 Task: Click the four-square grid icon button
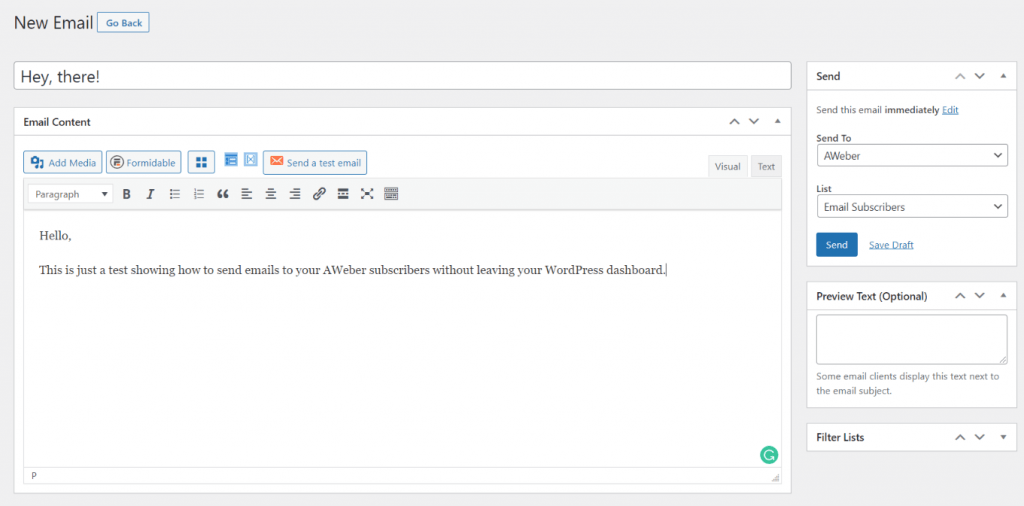(201, 163)
